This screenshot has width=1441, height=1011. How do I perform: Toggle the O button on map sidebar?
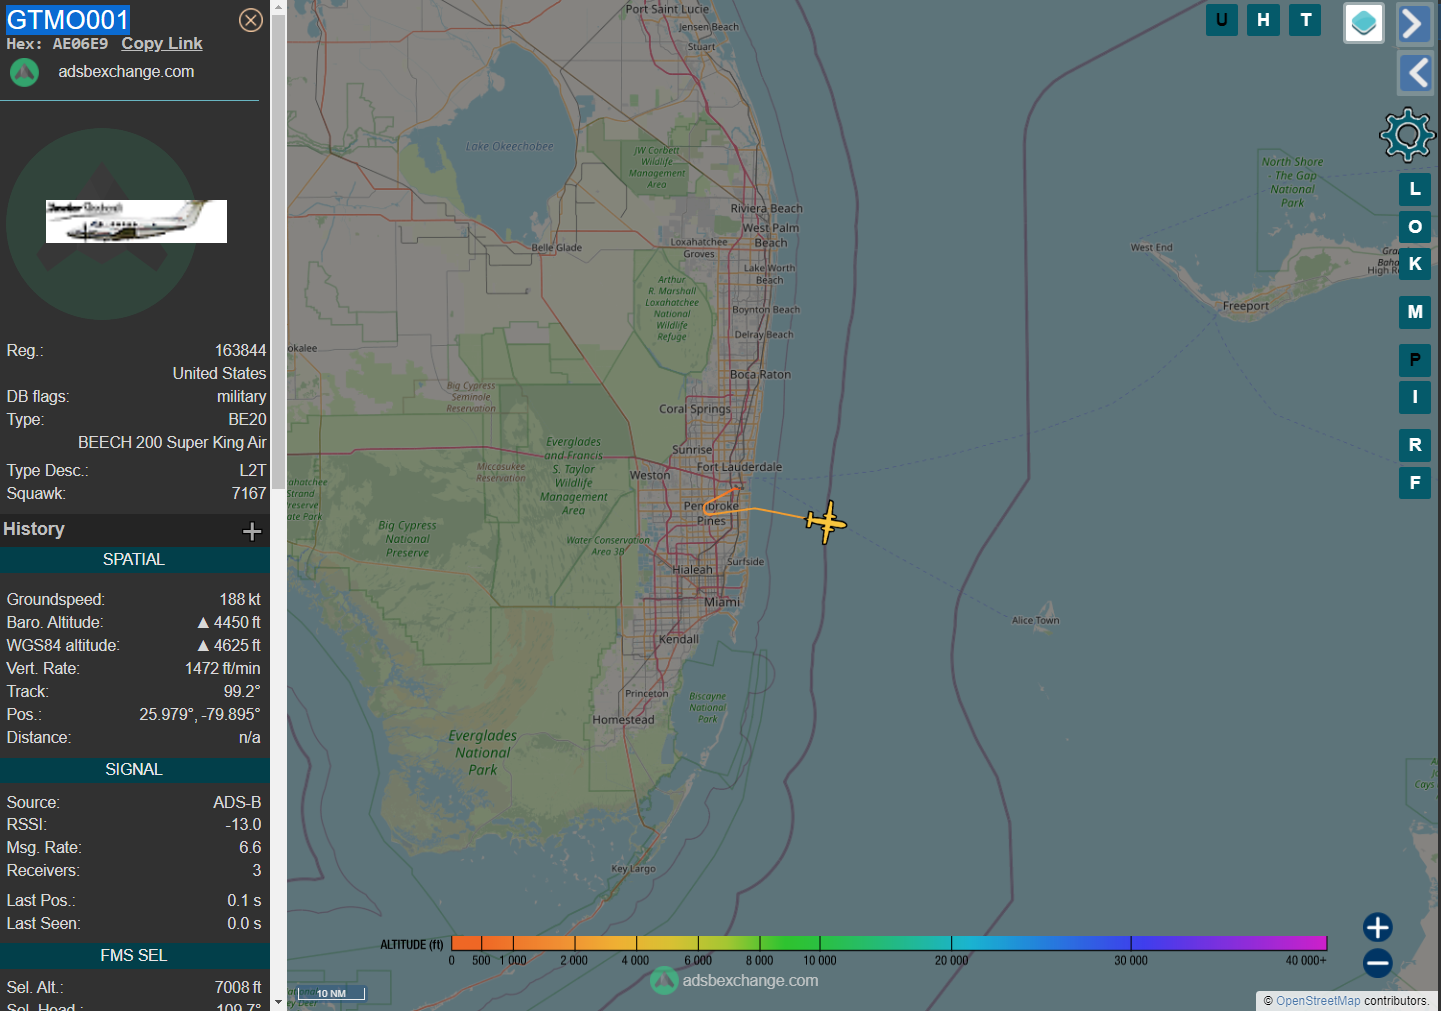(x=1415, y=227)
